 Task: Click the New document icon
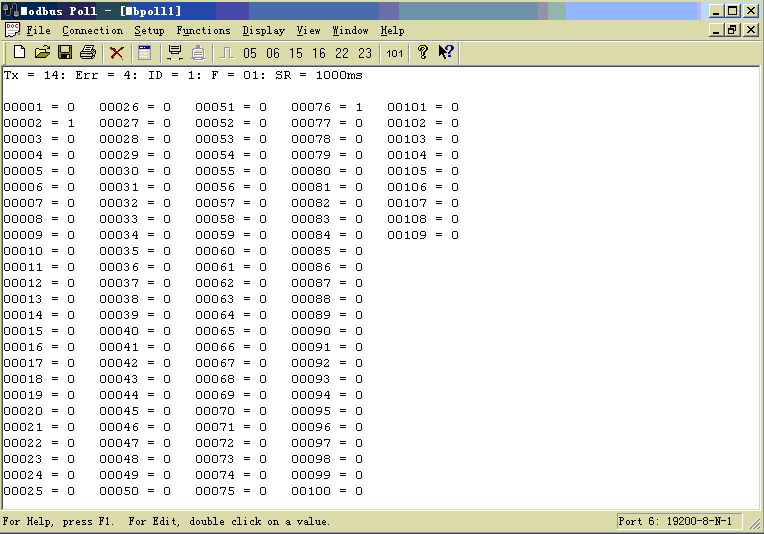(19, 53)
